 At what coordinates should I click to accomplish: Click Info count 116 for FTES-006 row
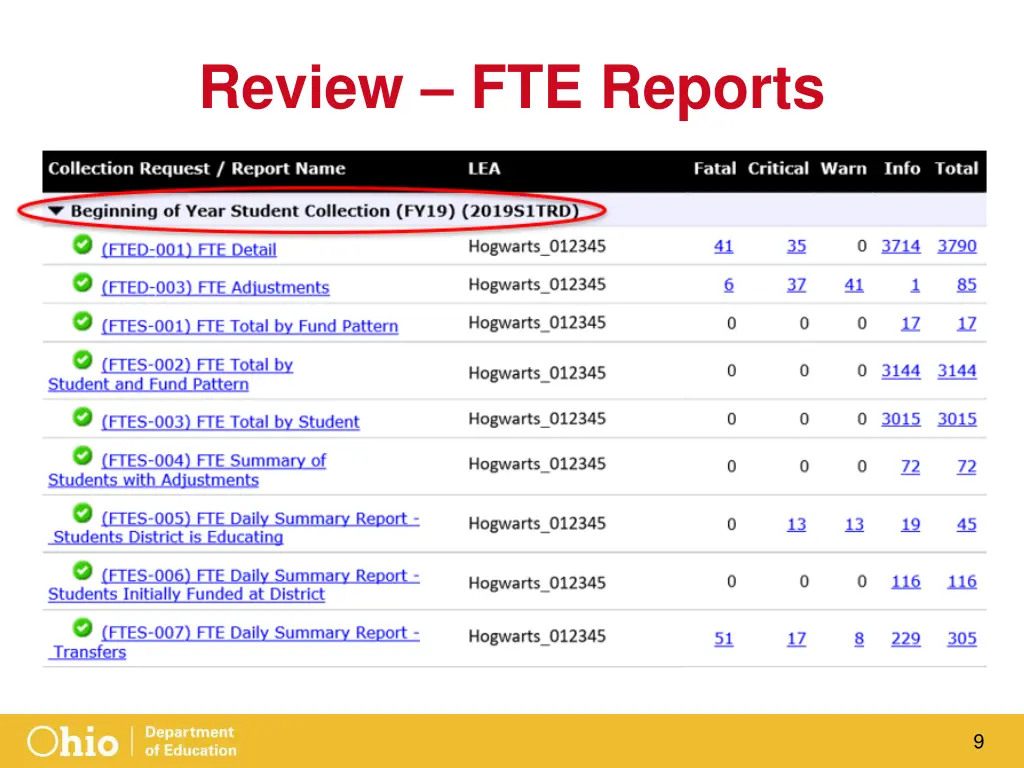906,581
